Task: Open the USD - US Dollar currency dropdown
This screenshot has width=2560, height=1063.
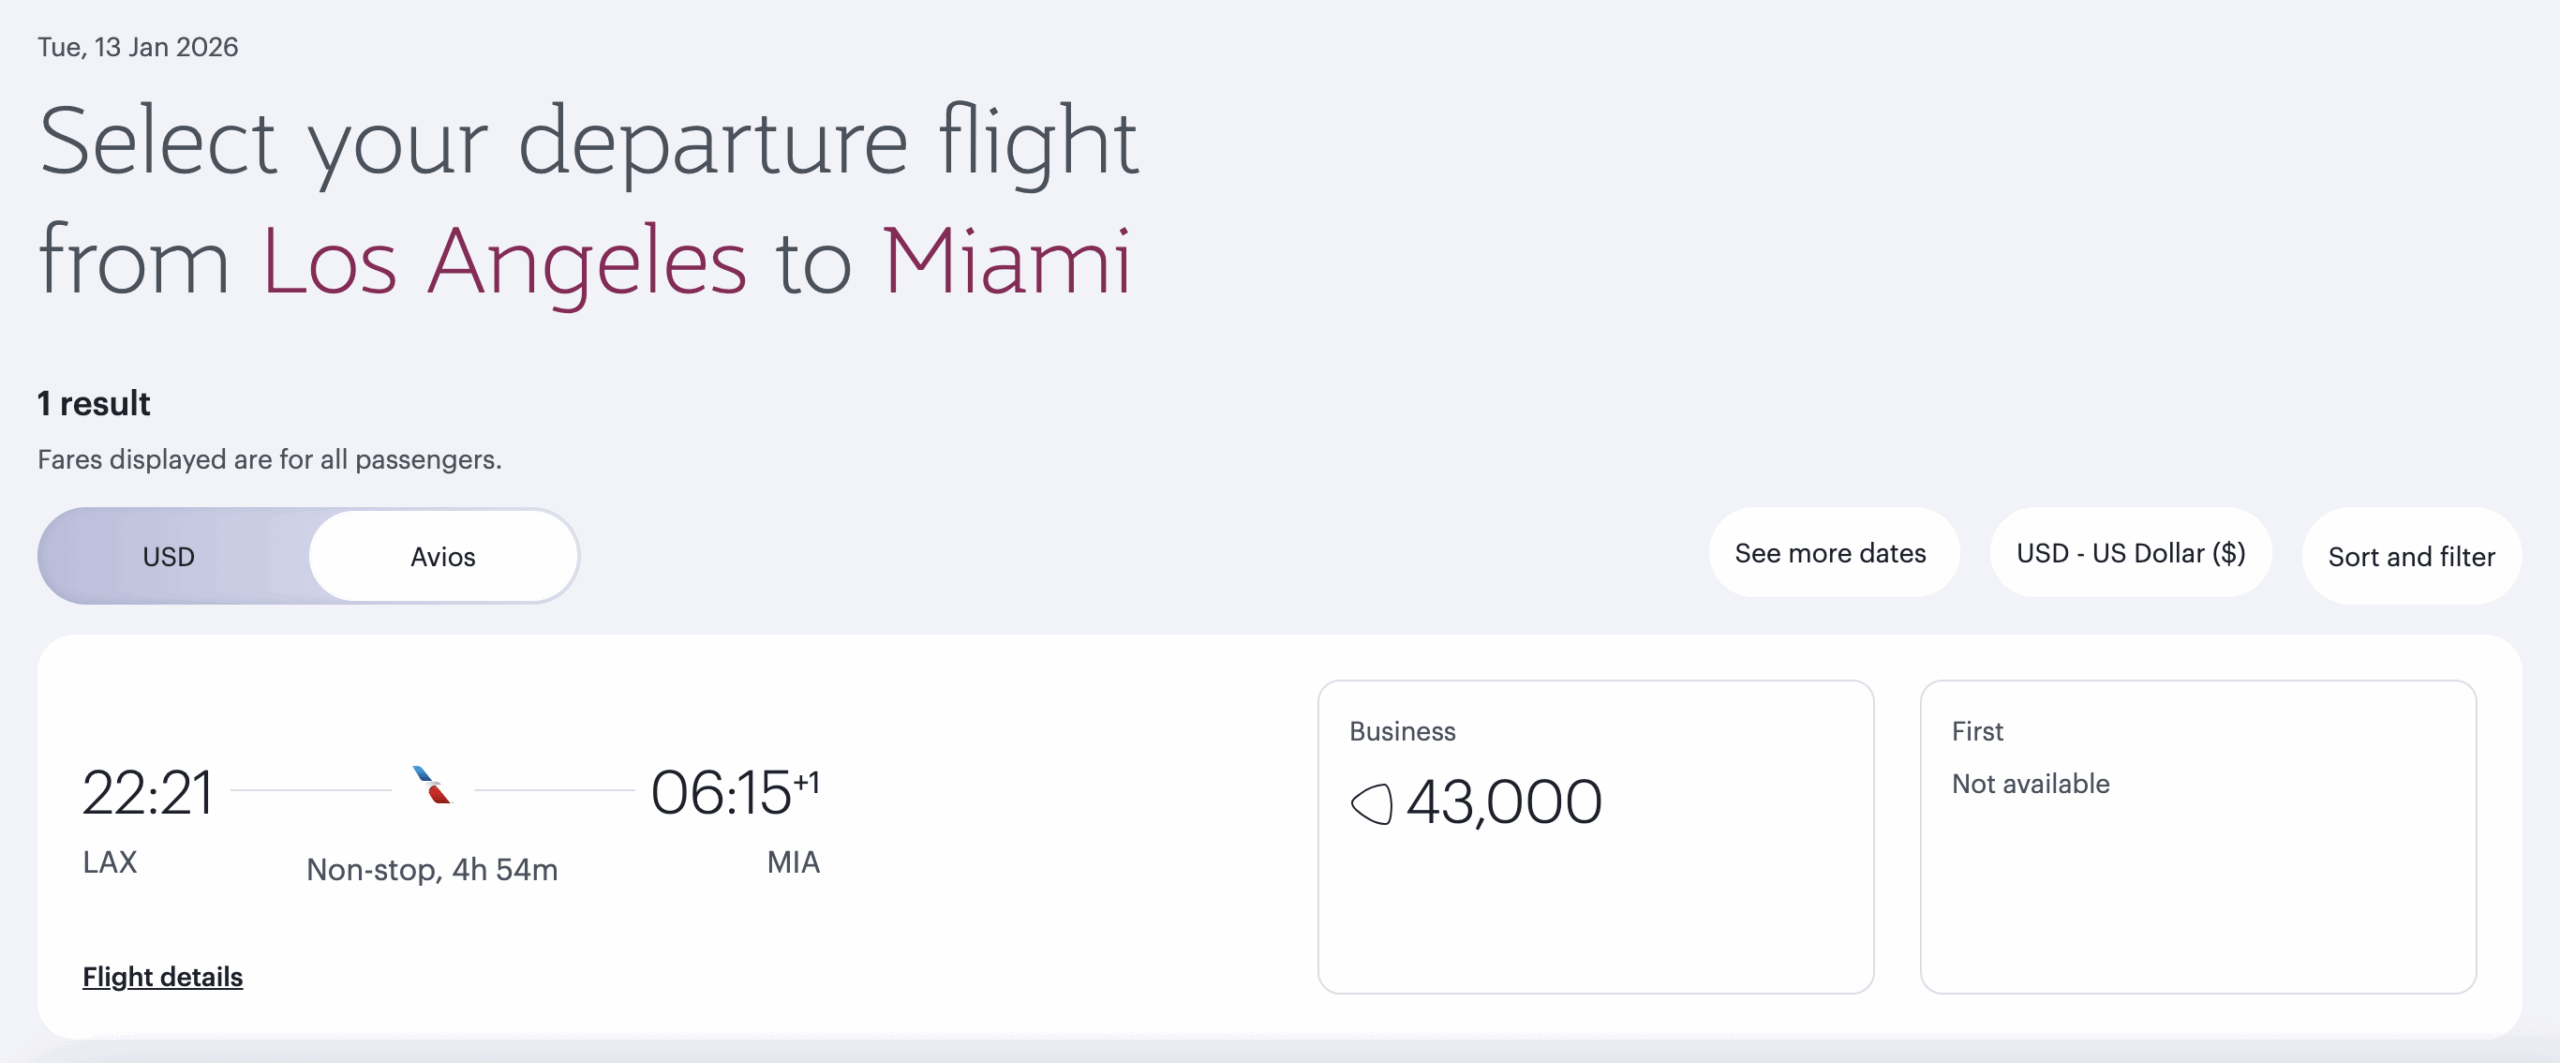Action: pos(2130,553)
